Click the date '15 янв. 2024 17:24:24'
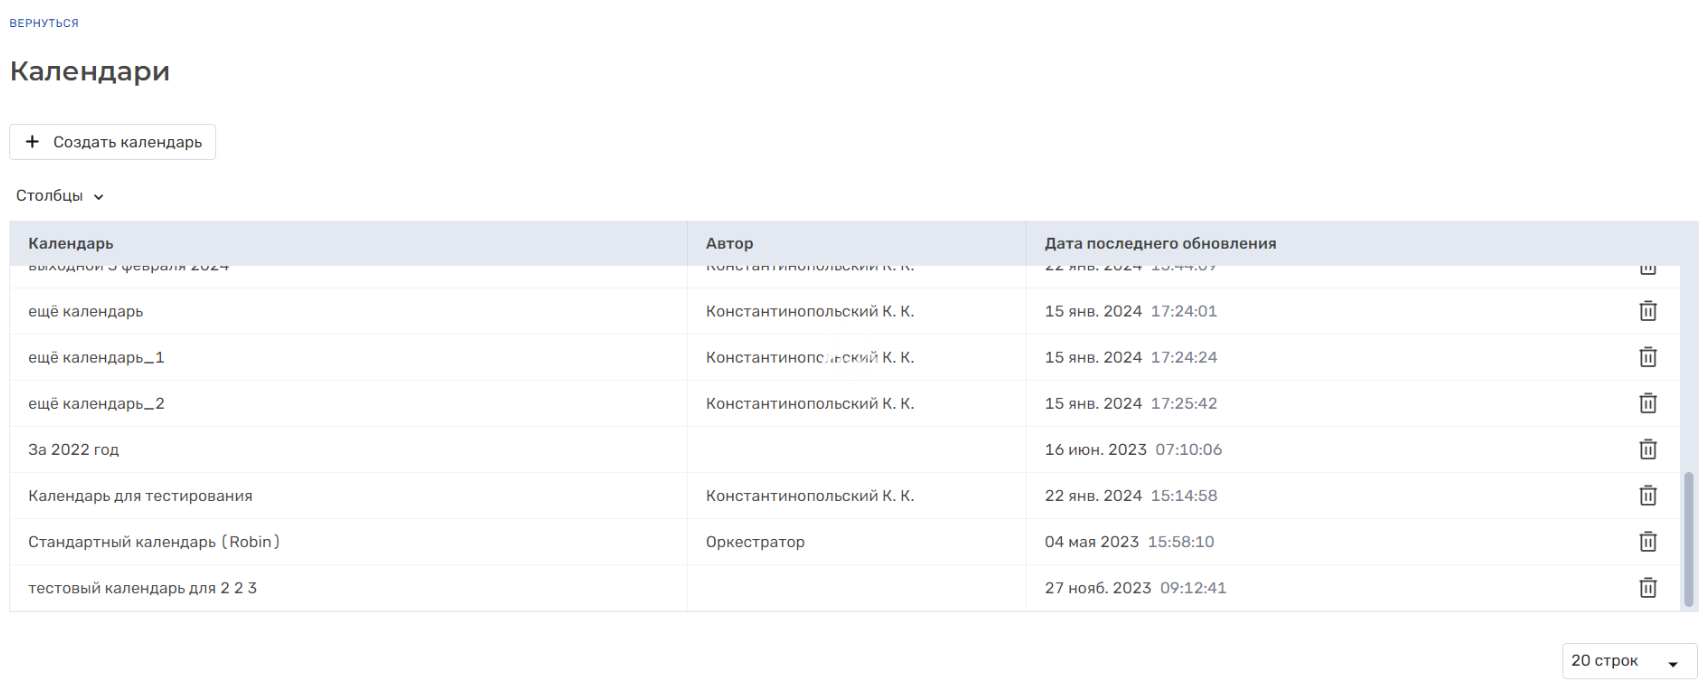1703x688 pixels. (x=1131, y=357)
